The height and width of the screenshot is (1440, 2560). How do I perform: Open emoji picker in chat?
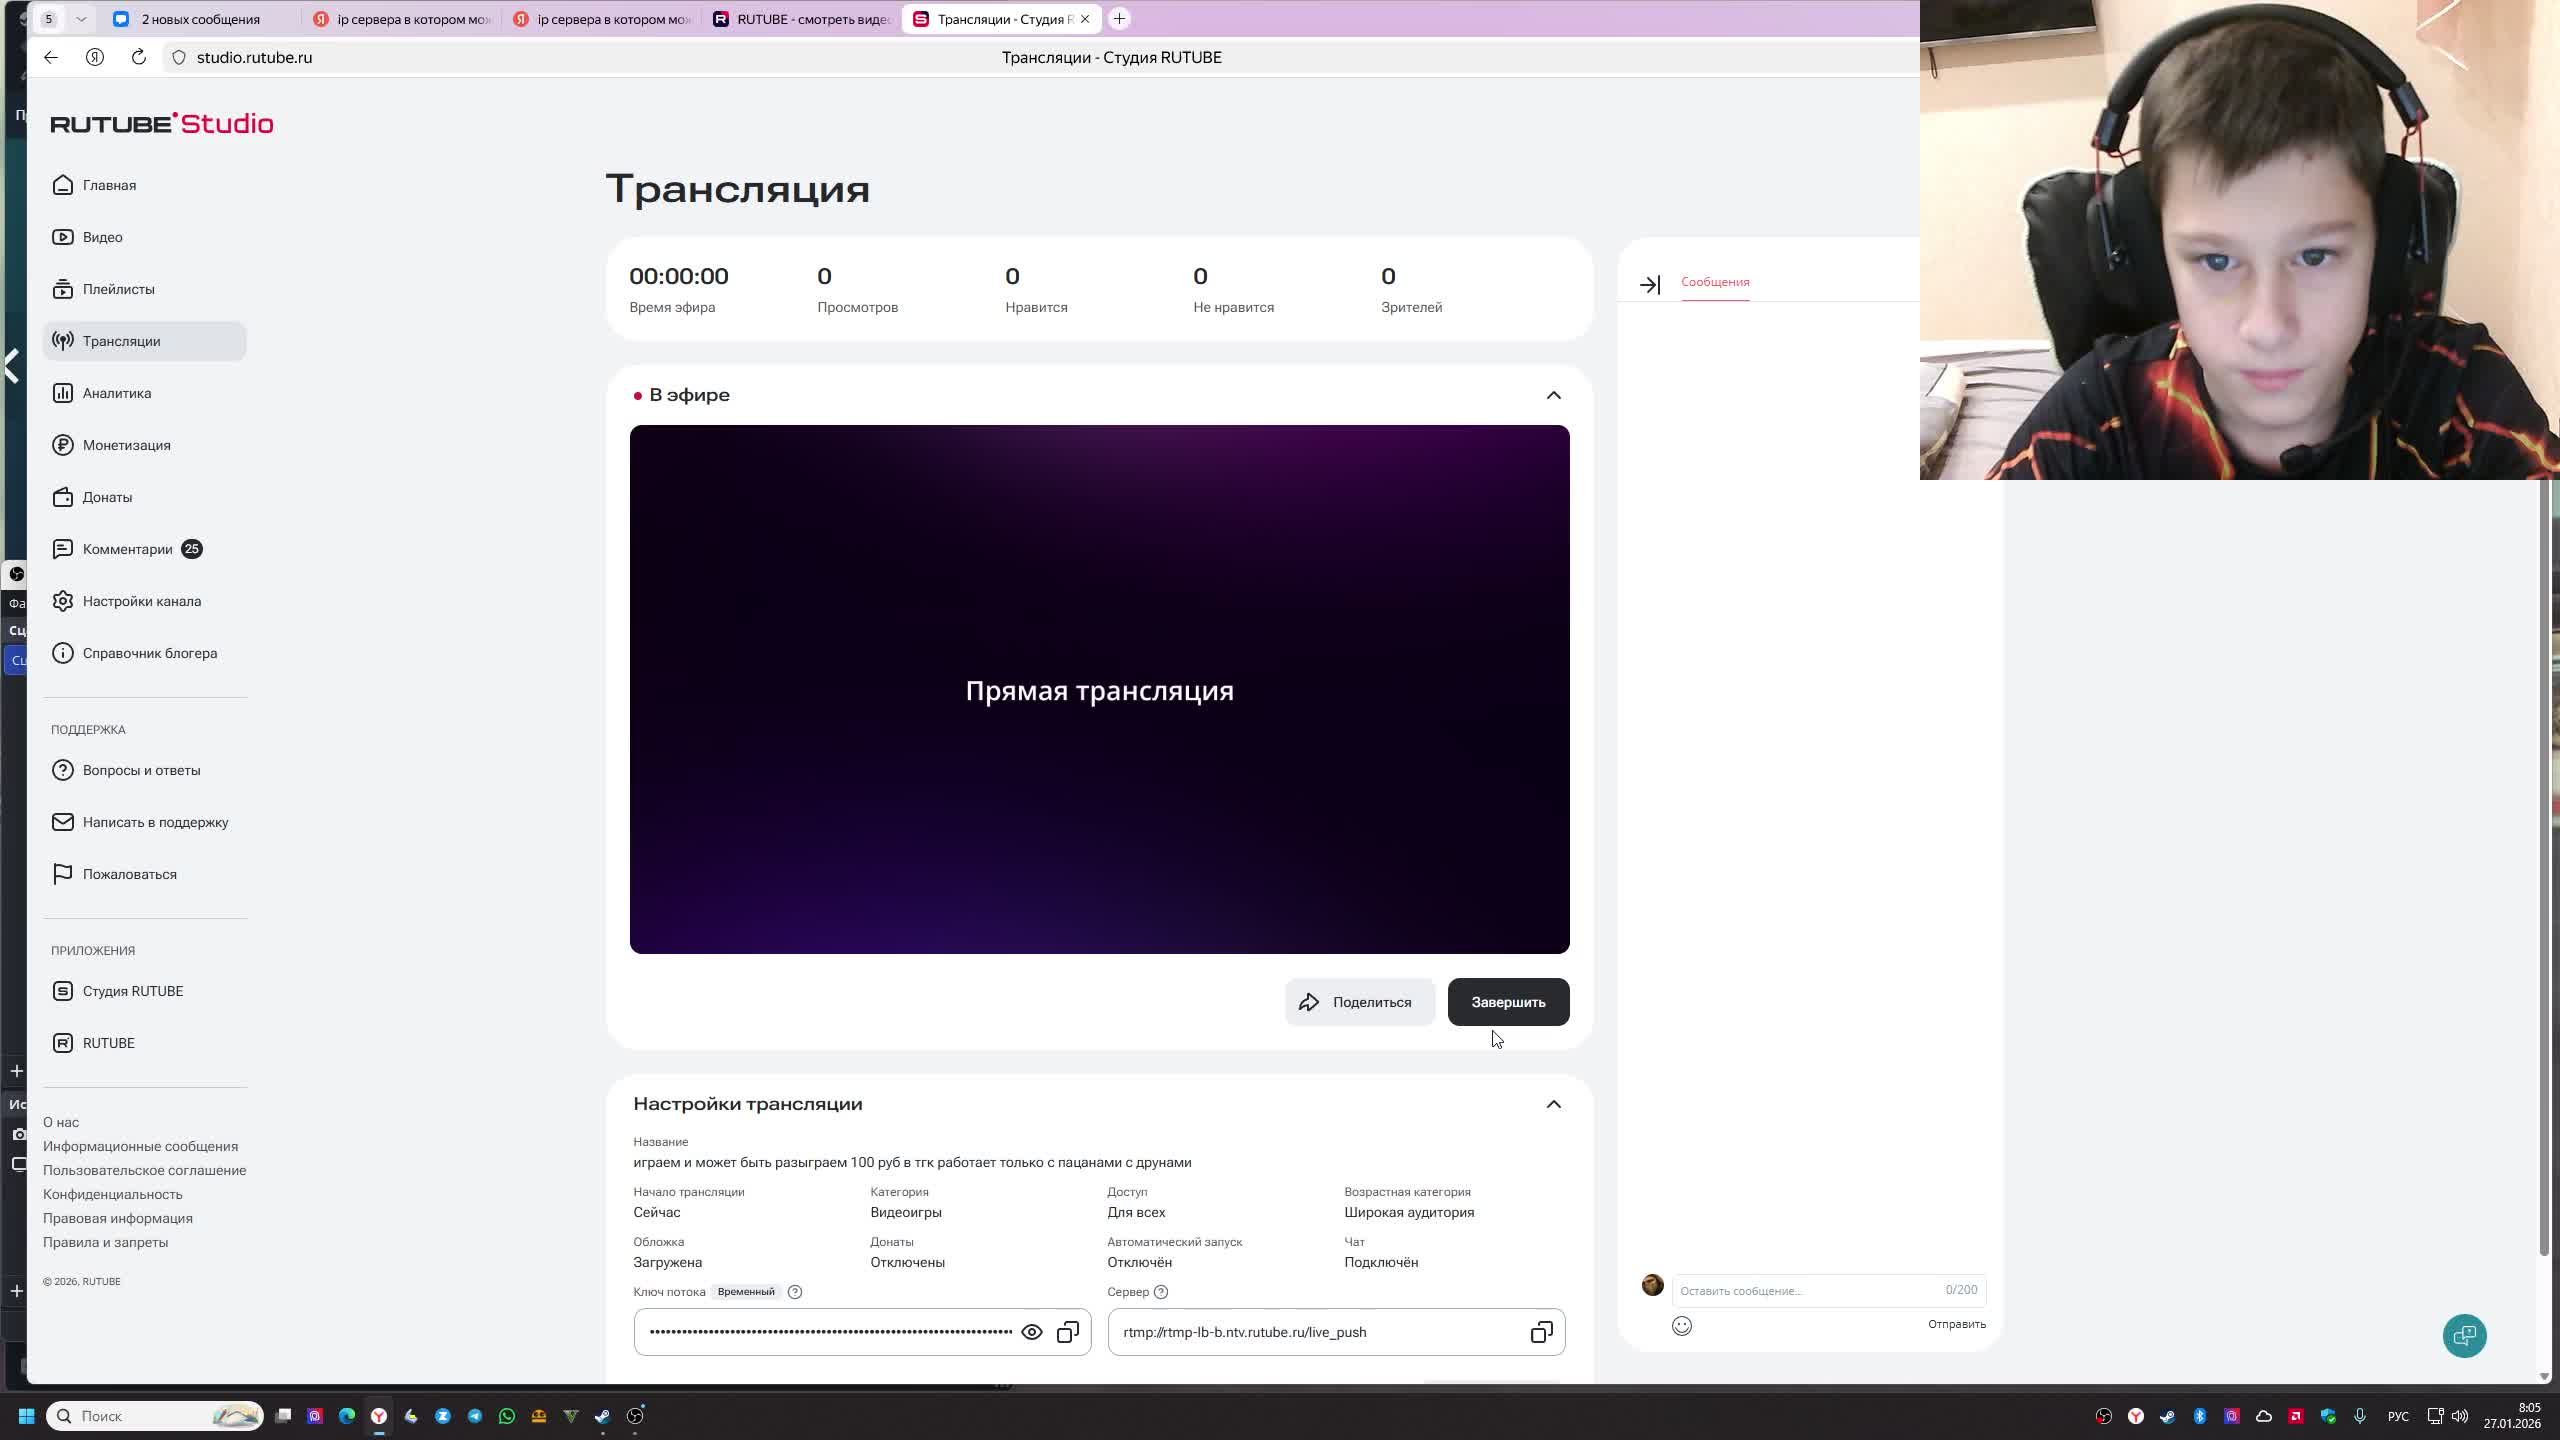[1682, 1326]
